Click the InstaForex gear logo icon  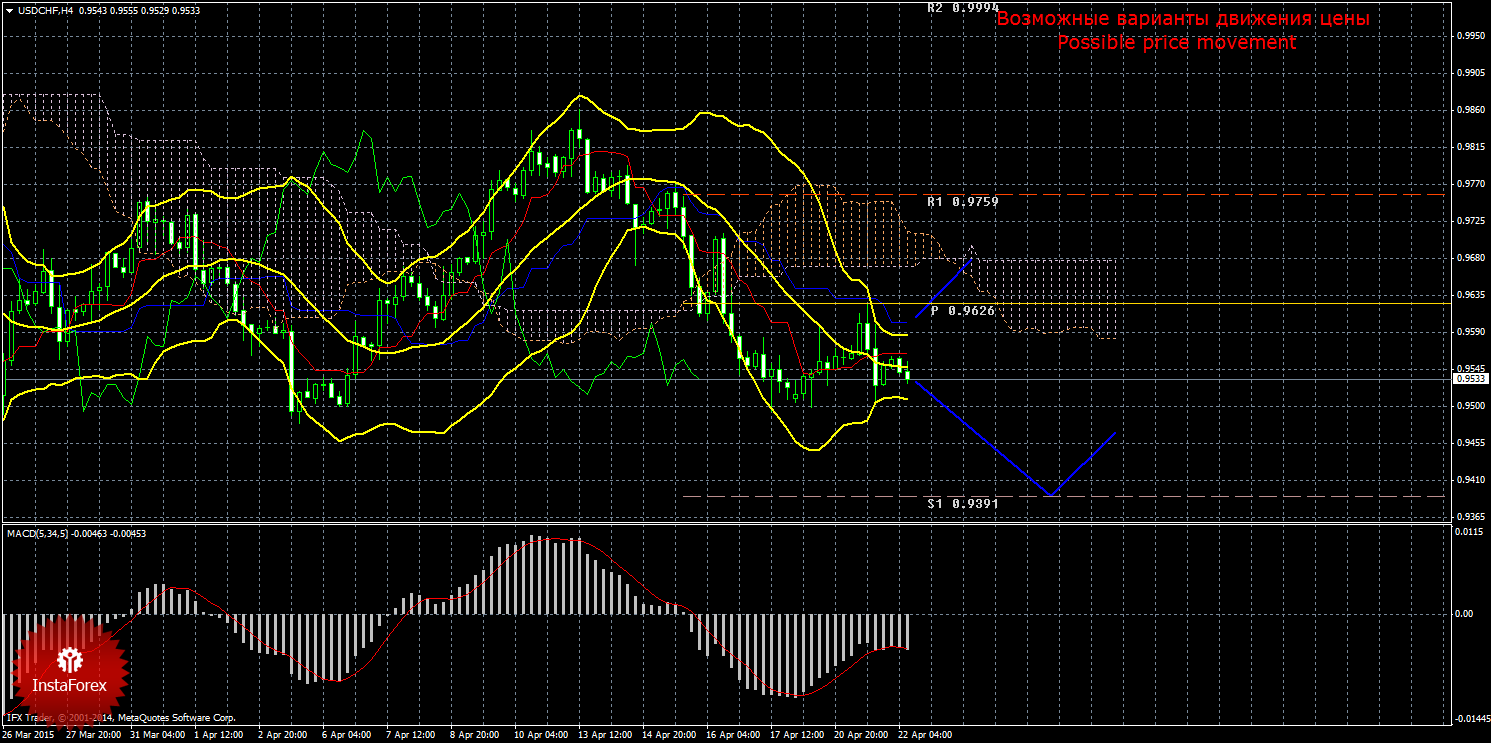pyautogui.click(x=70, y=659)
